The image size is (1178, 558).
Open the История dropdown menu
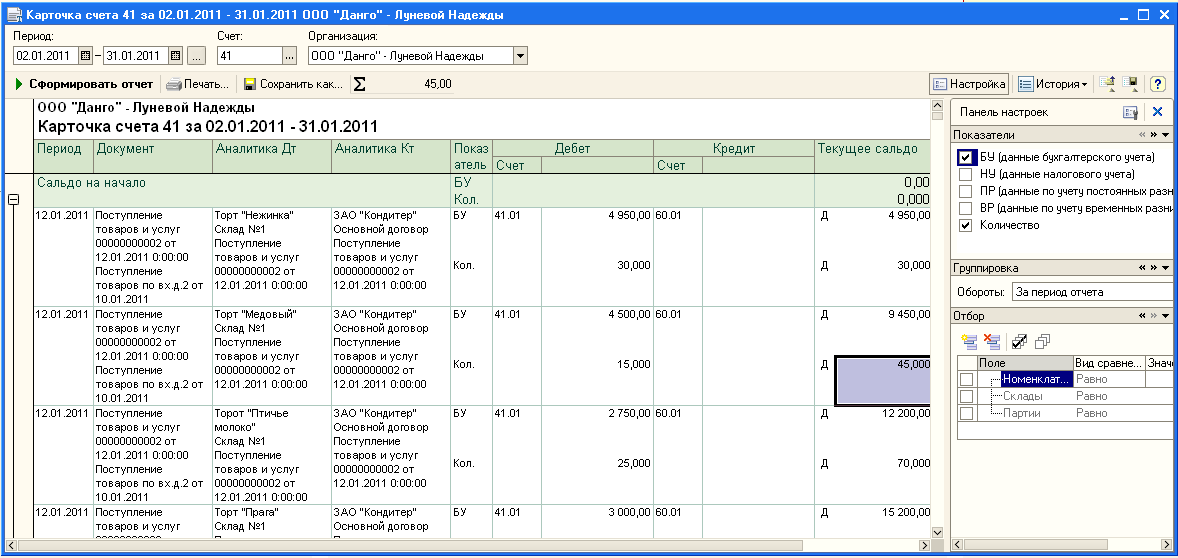point(1053,84)
